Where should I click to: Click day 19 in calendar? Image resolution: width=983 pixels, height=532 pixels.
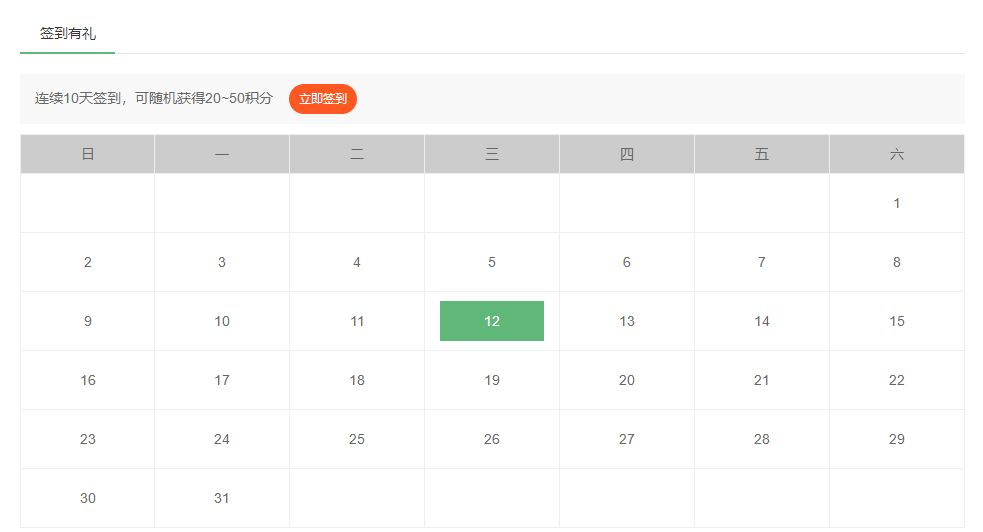[x=492, y=380]
